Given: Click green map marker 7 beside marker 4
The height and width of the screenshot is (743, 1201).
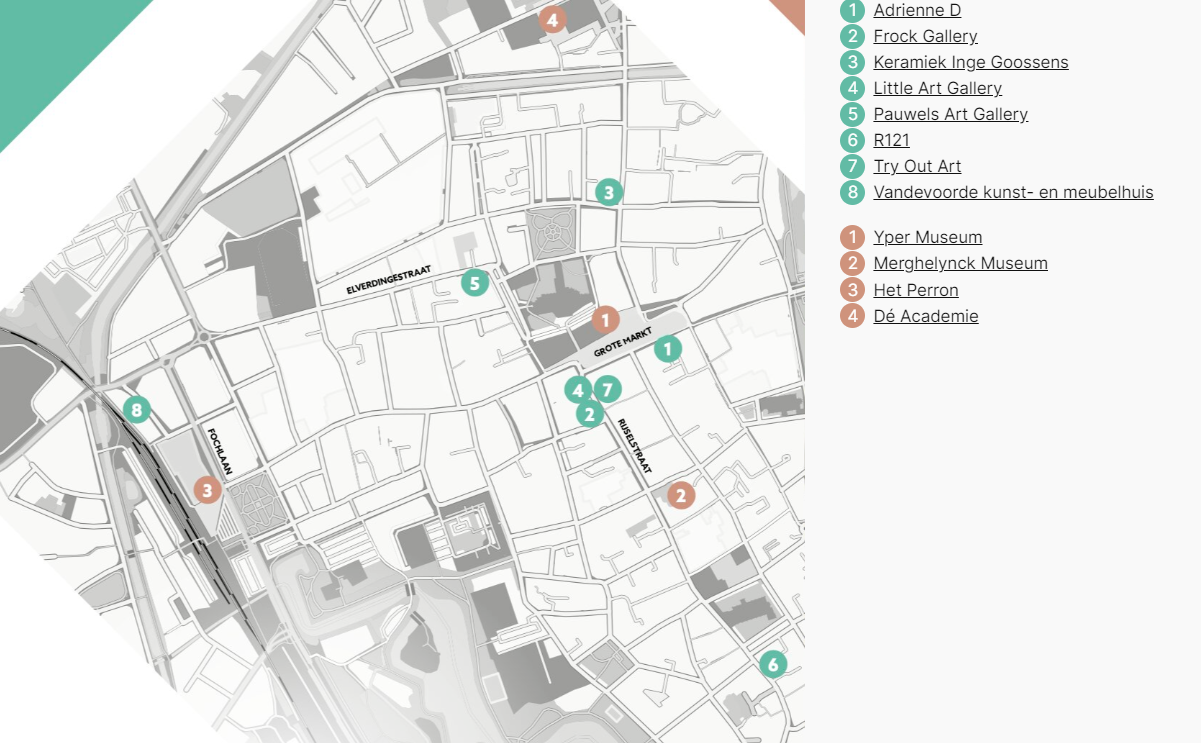Looking at the screenshot, I should coord(608,389).
